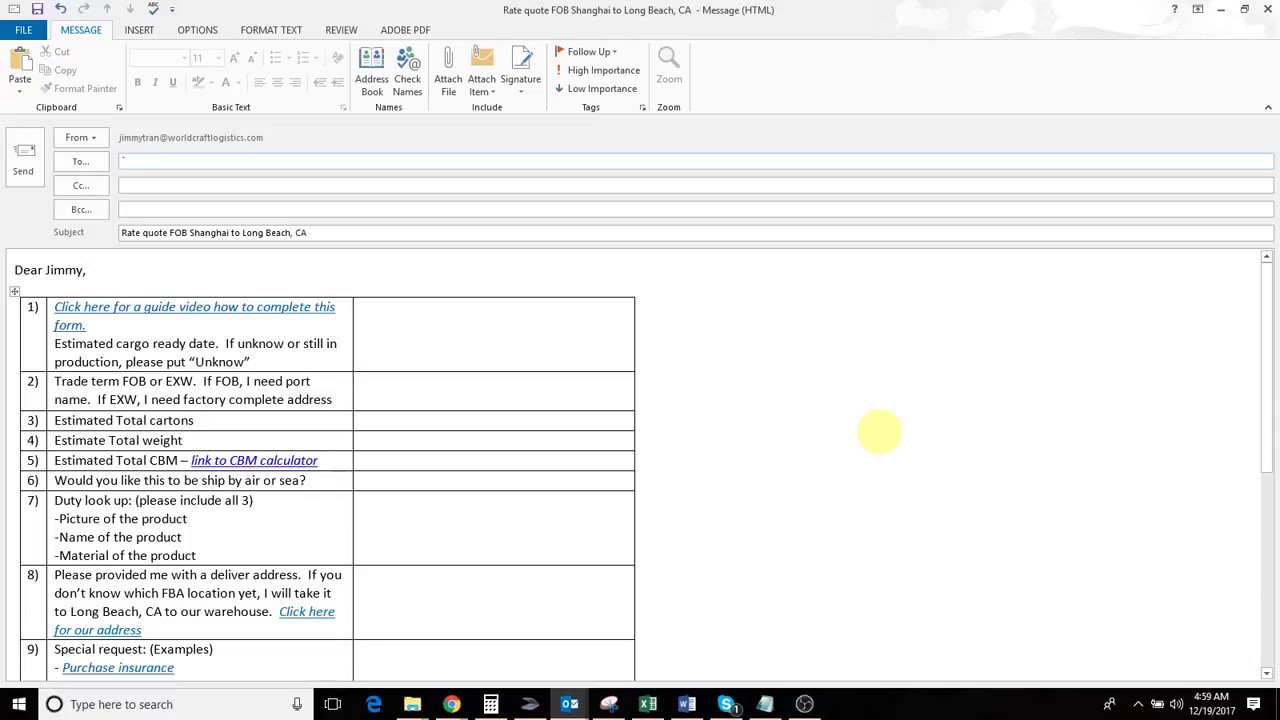Send the email message
The width and height of the screenshot is (1280, 720).
pyautogui.click(x=23, y=158)
